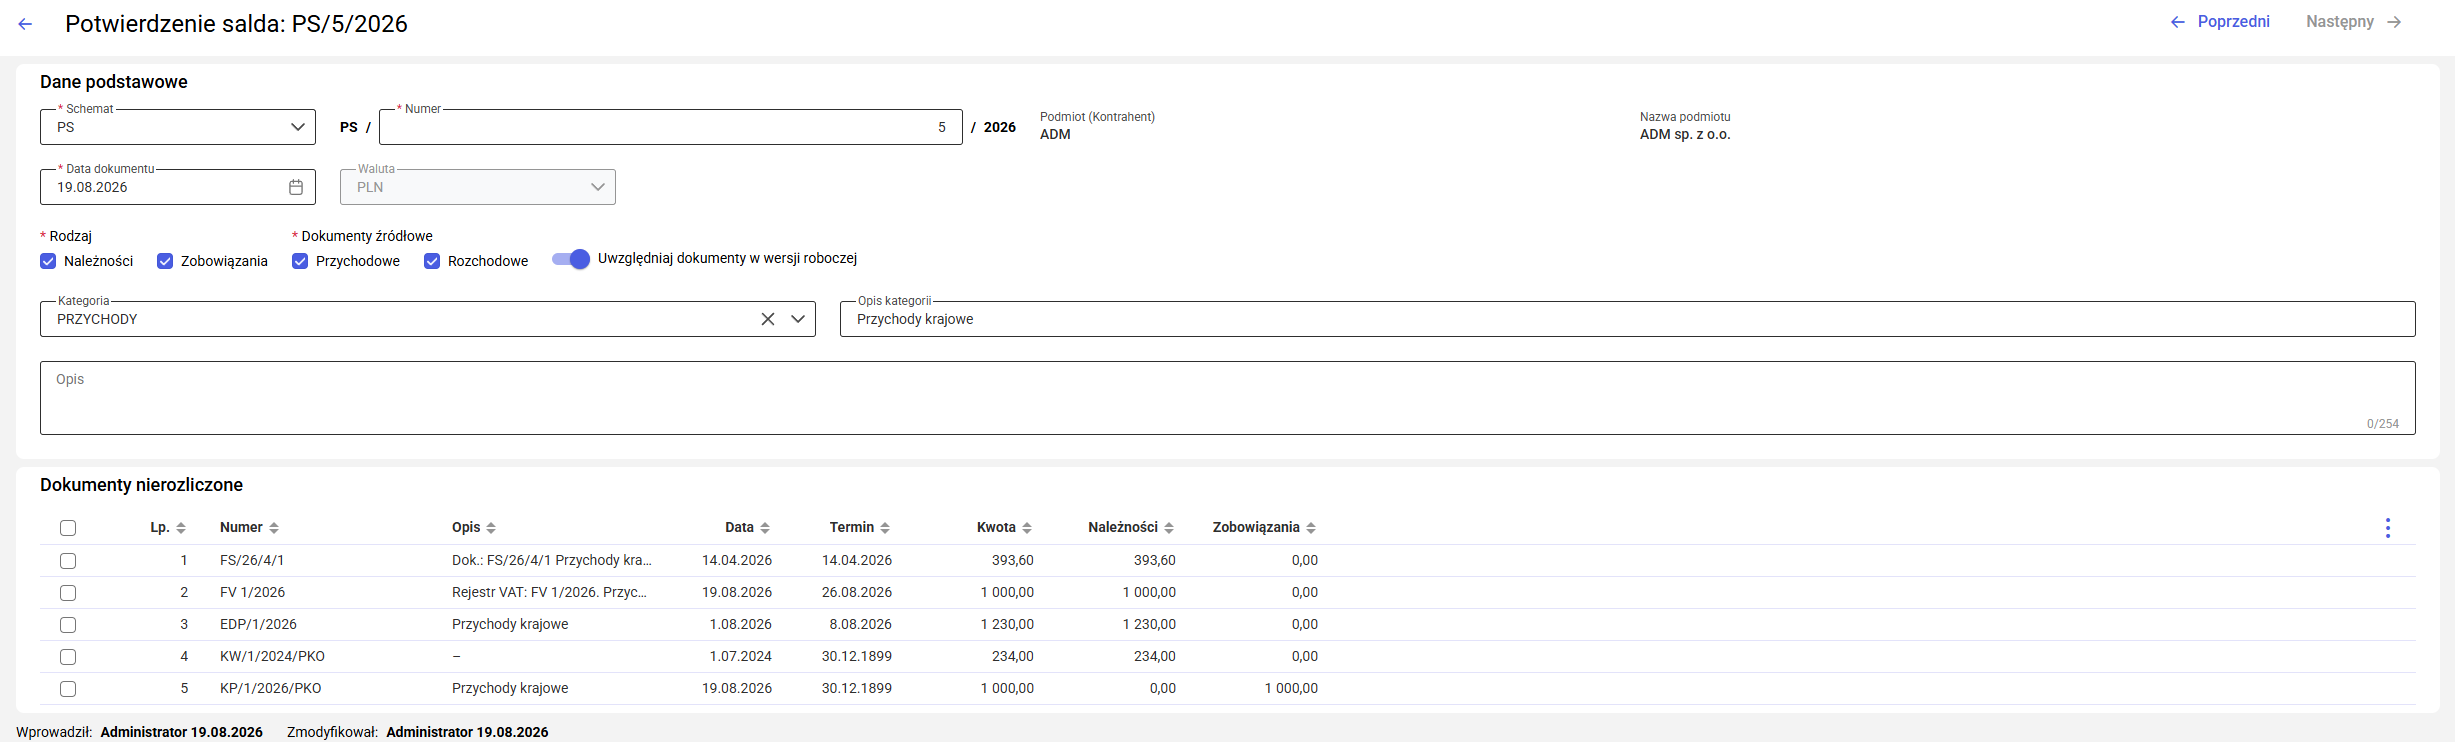
Task: Click the Rejestr VAT description cell
Action: (x=549, y=592)
